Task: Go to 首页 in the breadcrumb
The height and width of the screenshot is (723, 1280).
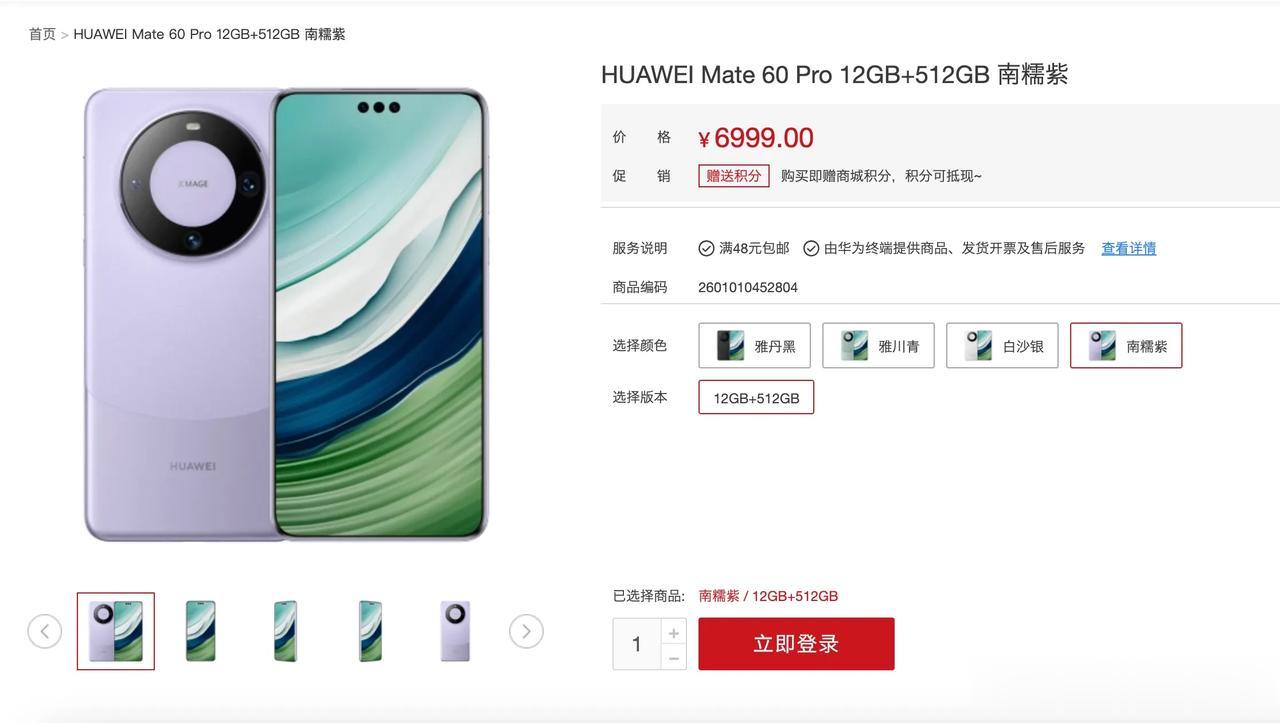Action: click(42, 34)
